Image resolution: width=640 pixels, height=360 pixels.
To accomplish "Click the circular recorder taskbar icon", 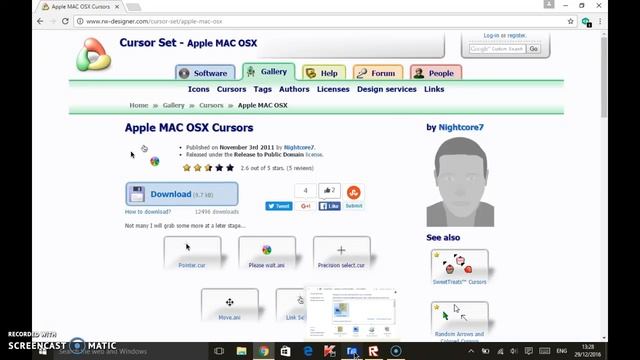I will 396,351.
